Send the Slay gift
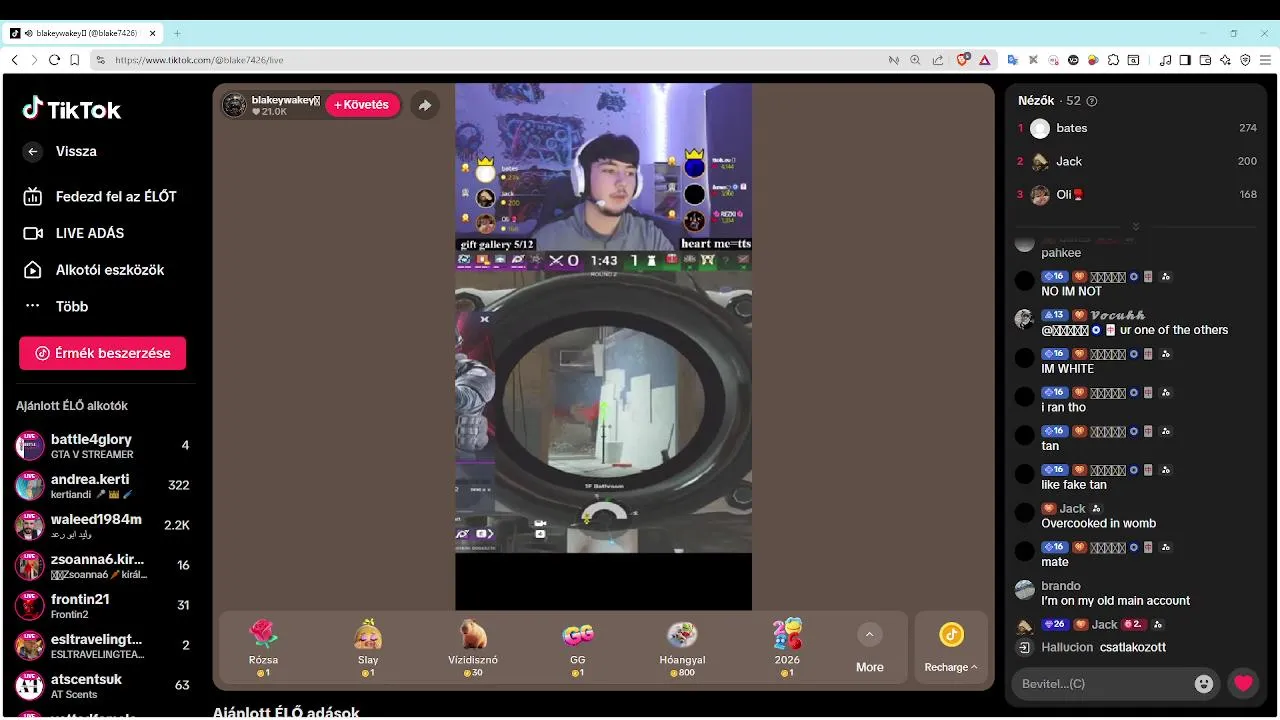This screenshot has width=1280, height=720. point(368,648)
